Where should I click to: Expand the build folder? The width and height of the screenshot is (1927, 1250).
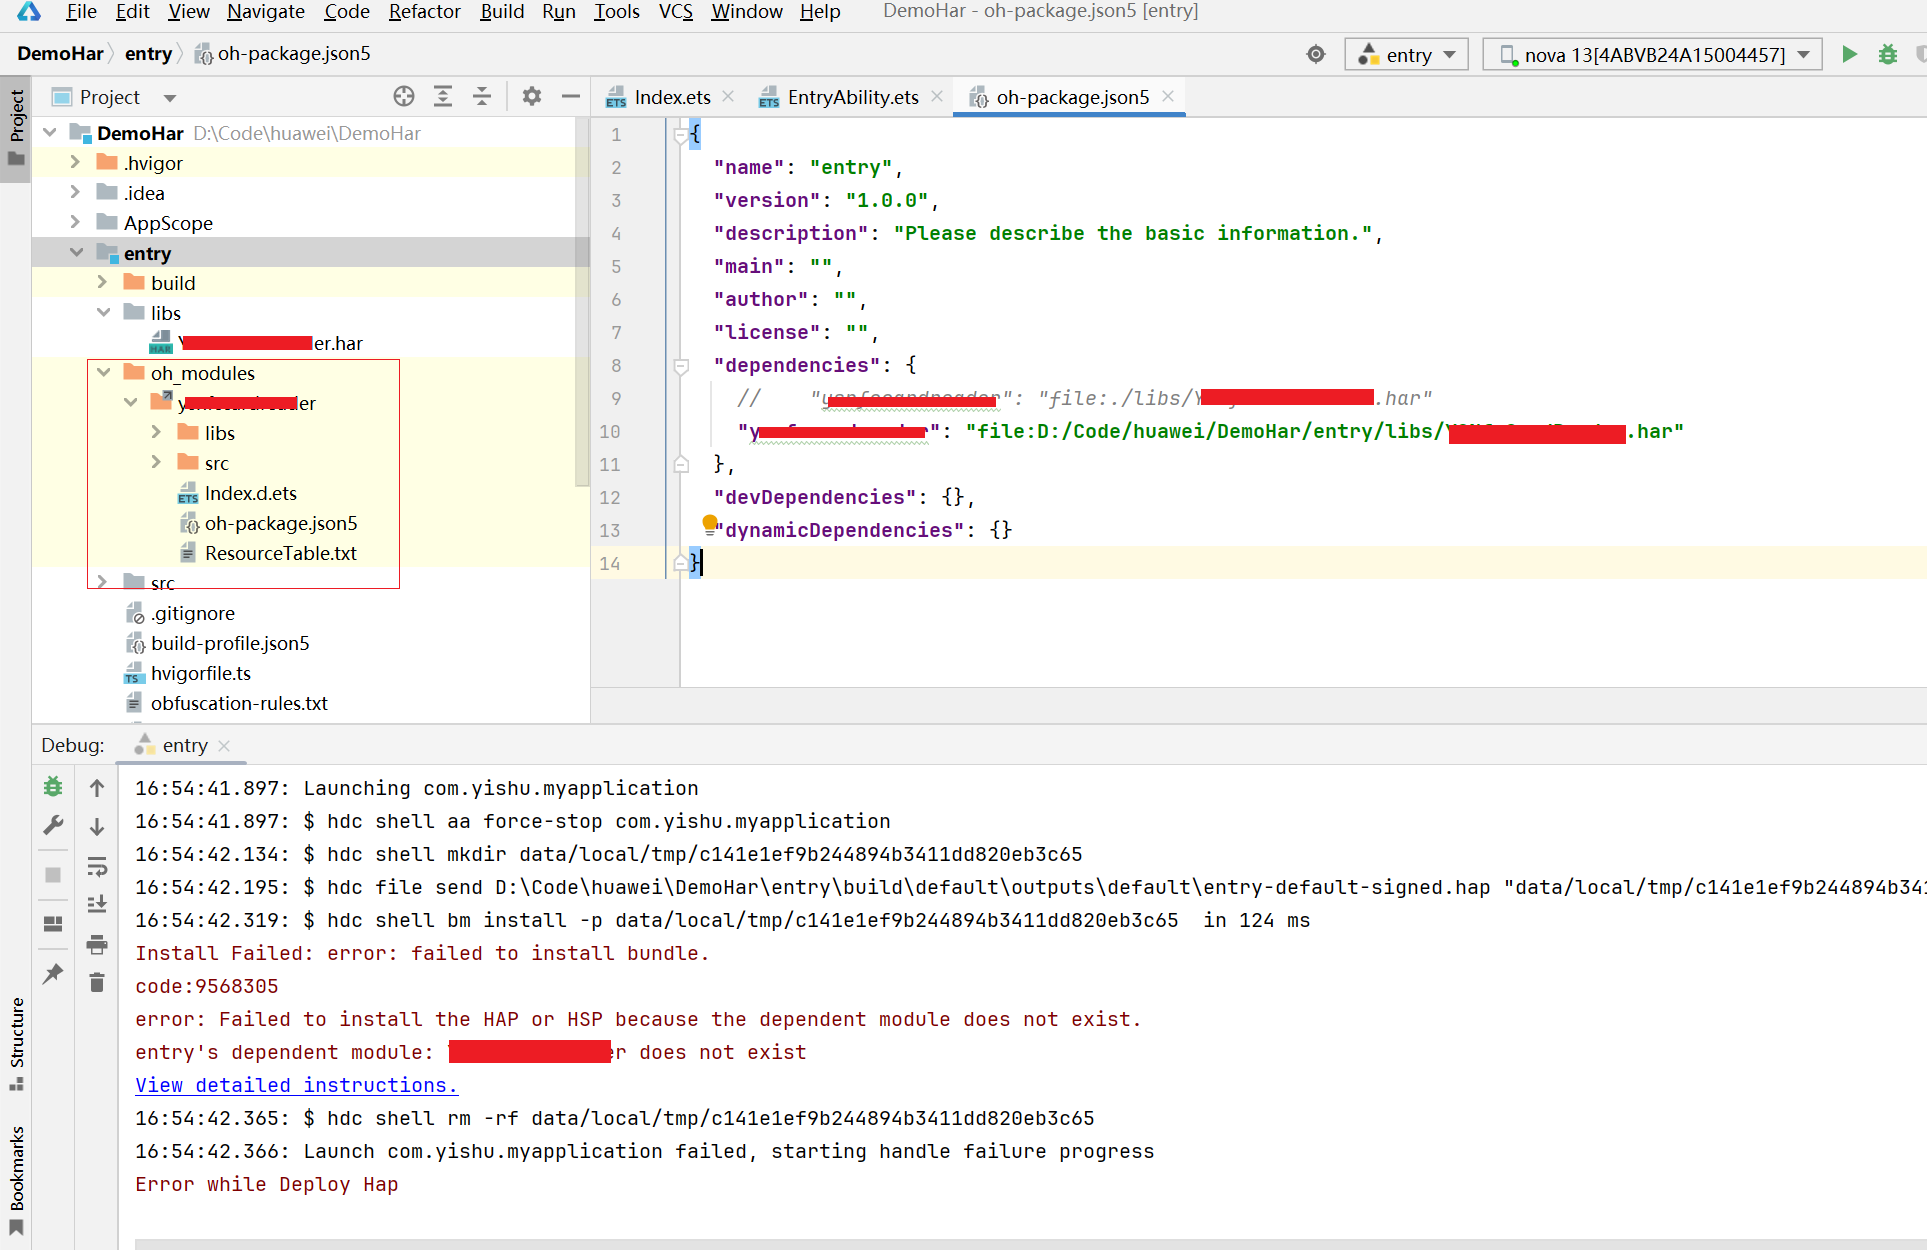pos(103,282)
